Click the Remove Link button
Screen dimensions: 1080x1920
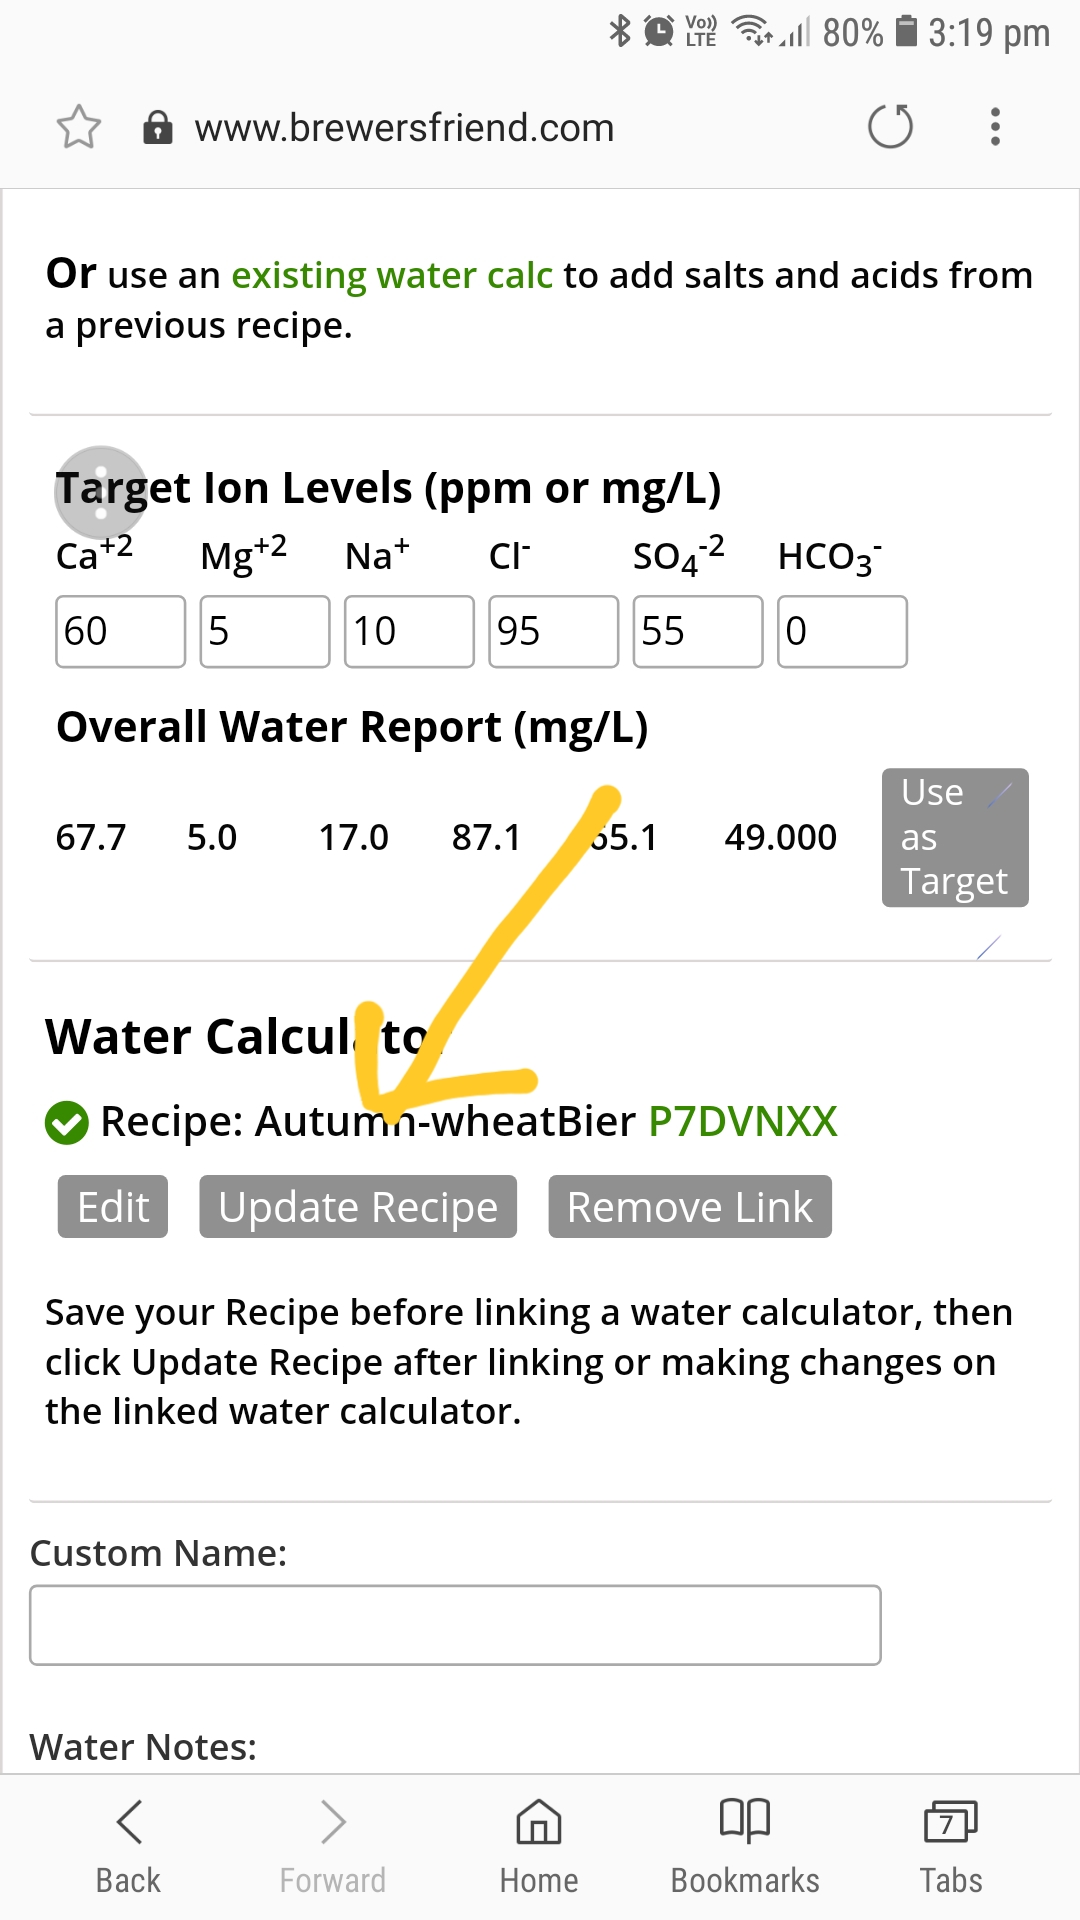[690, 1206]
